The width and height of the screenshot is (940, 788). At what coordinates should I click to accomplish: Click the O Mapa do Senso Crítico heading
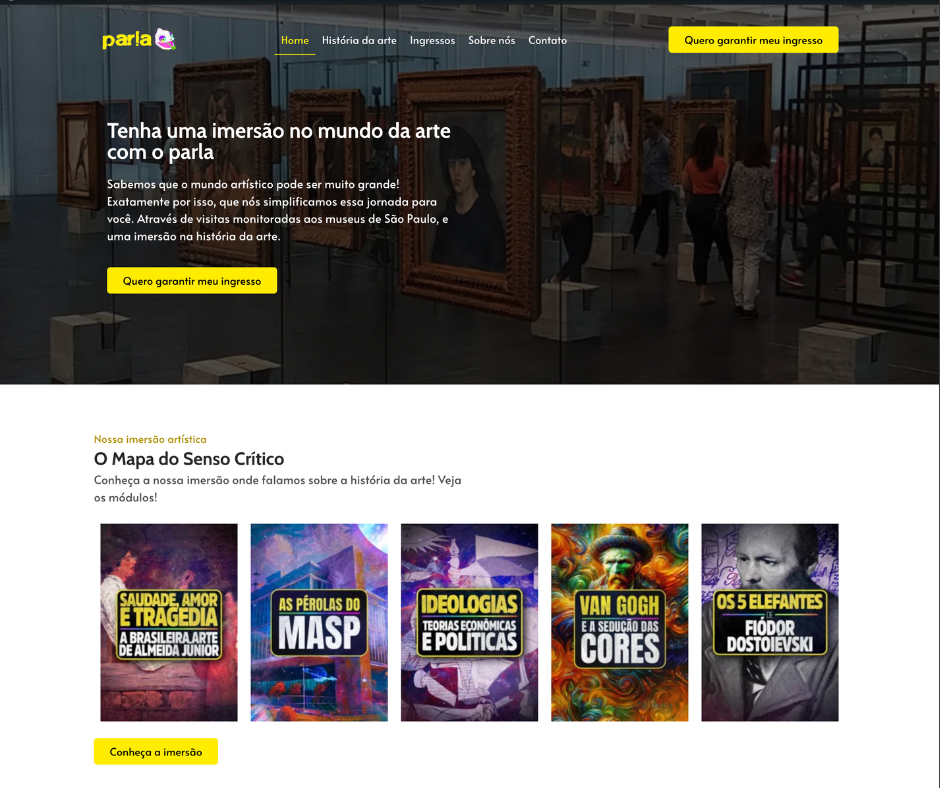coord(189,459)
